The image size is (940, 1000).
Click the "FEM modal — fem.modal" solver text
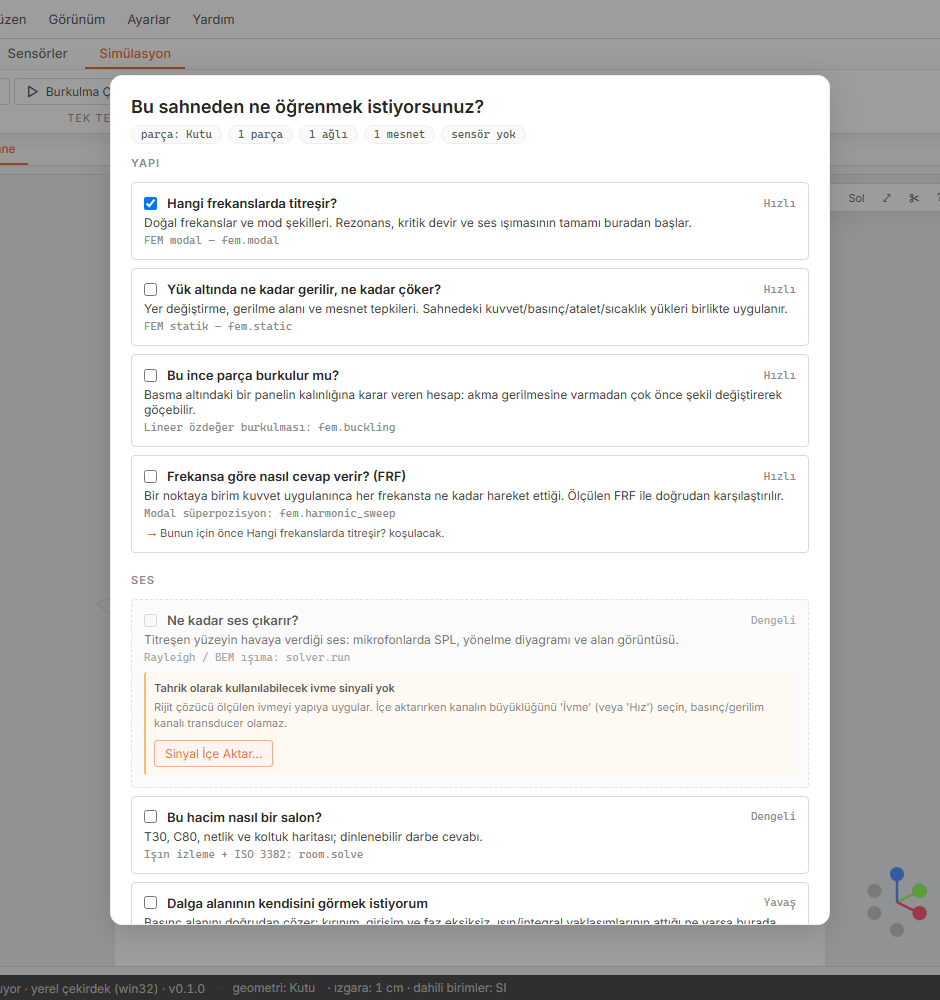(x=212, y=240)
